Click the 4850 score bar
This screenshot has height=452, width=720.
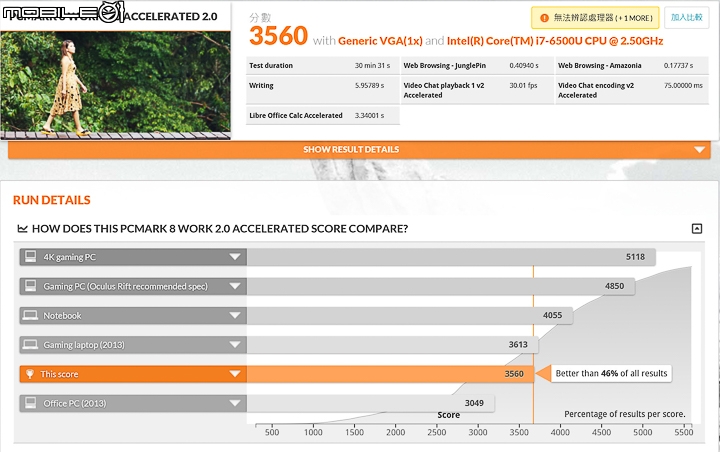tap(441, 286)
